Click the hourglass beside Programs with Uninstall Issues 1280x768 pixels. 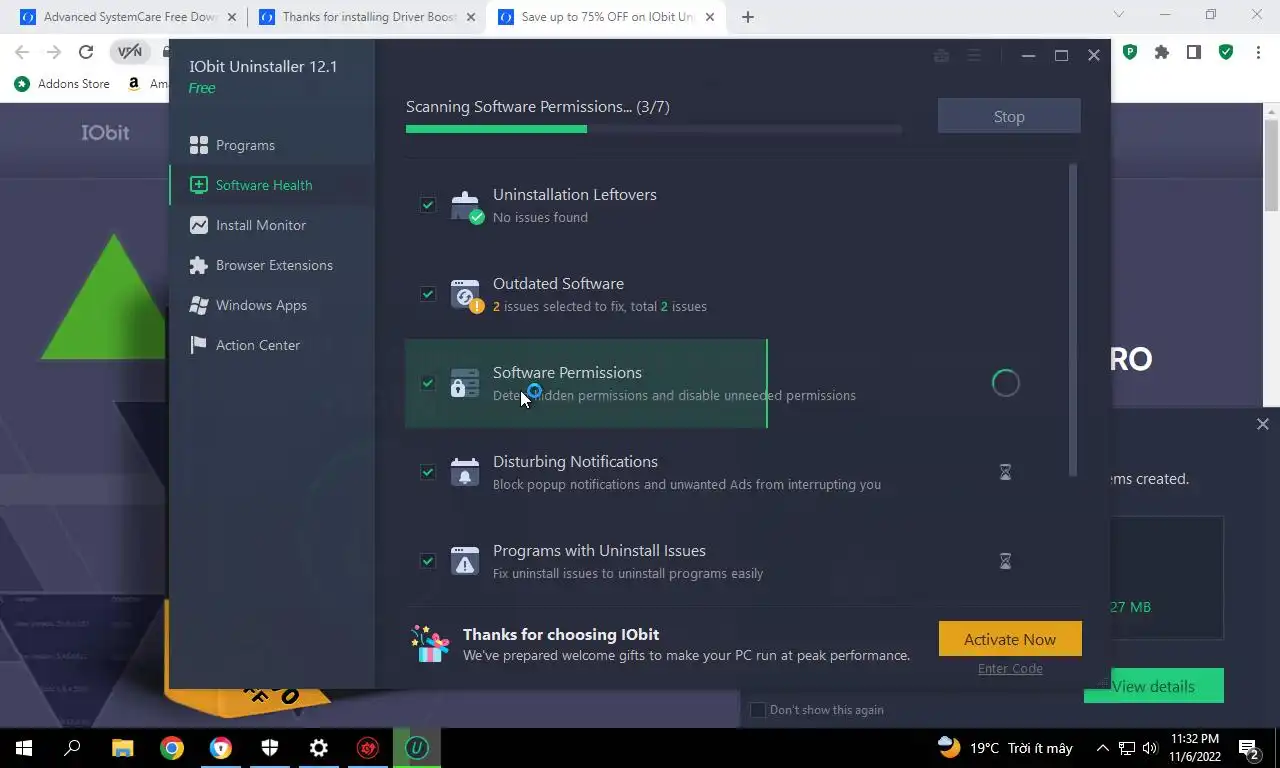pos(1005,561)
